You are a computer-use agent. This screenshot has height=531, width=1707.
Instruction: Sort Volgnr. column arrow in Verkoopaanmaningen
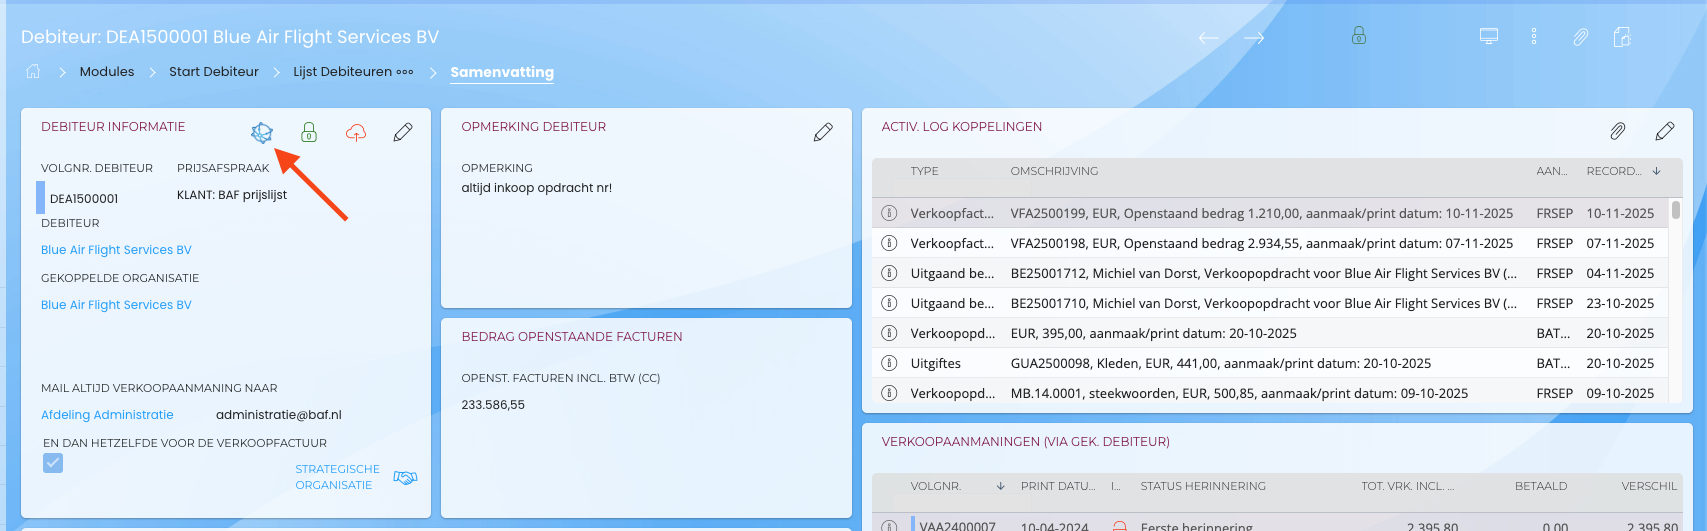pos(1001,486)
